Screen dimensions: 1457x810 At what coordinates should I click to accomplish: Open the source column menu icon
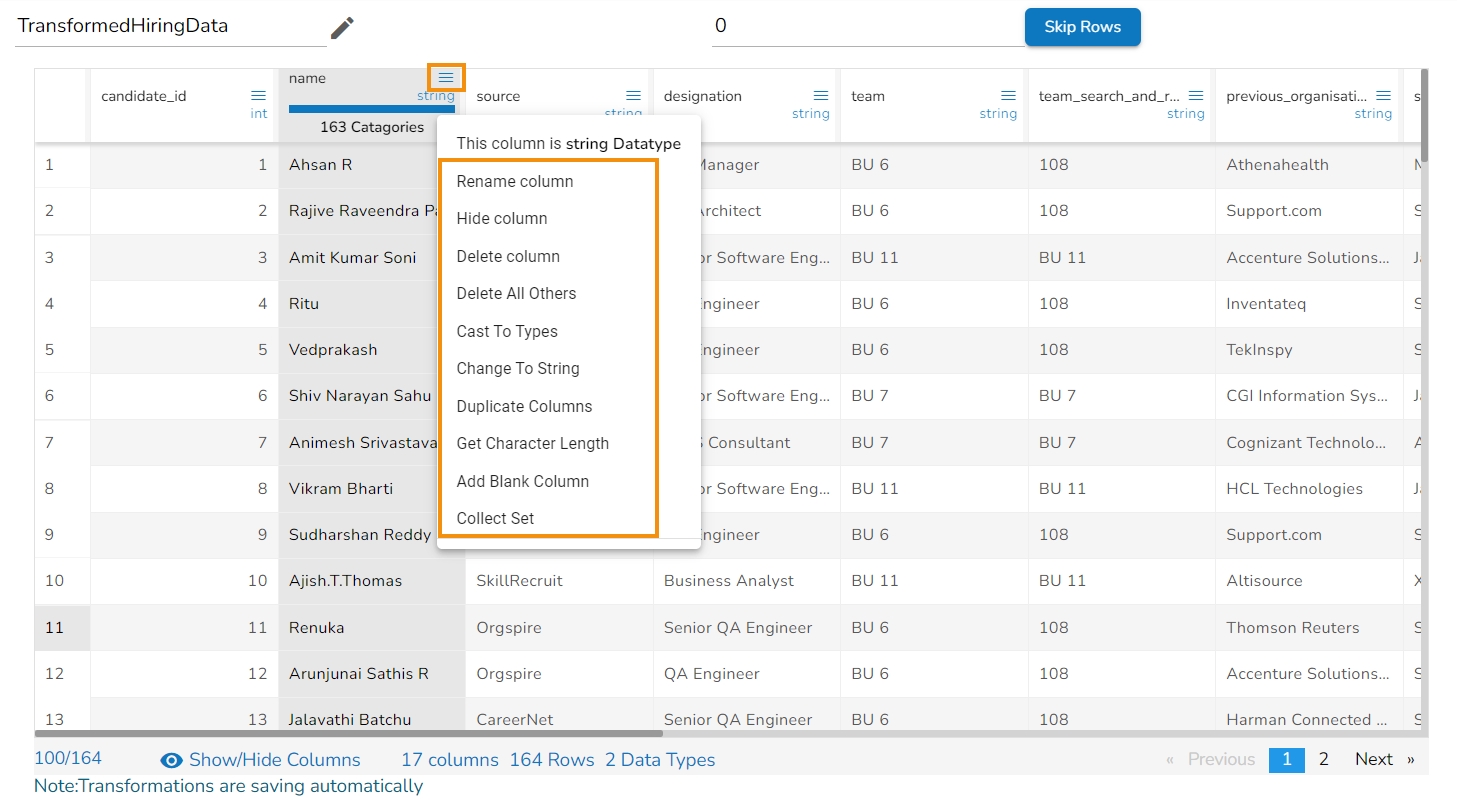coord(633,96)
